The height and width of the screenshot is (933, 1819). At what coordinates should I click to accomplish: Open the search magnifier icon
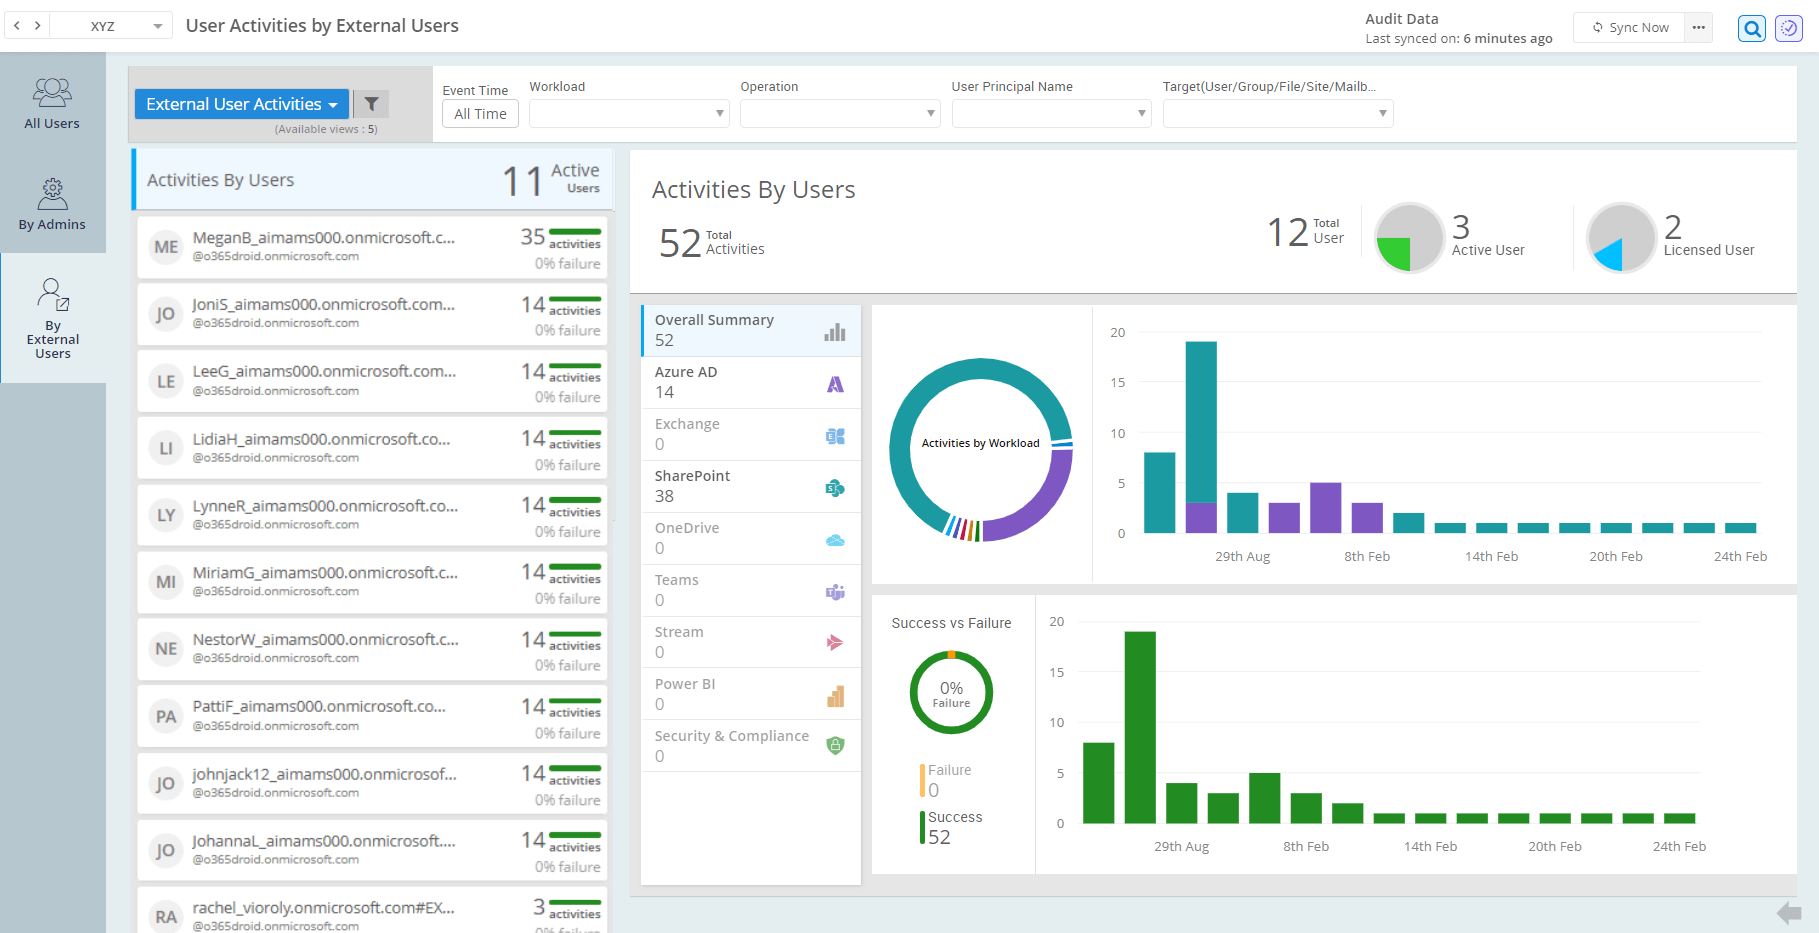pyautogui.click(x=1751, y=28)
